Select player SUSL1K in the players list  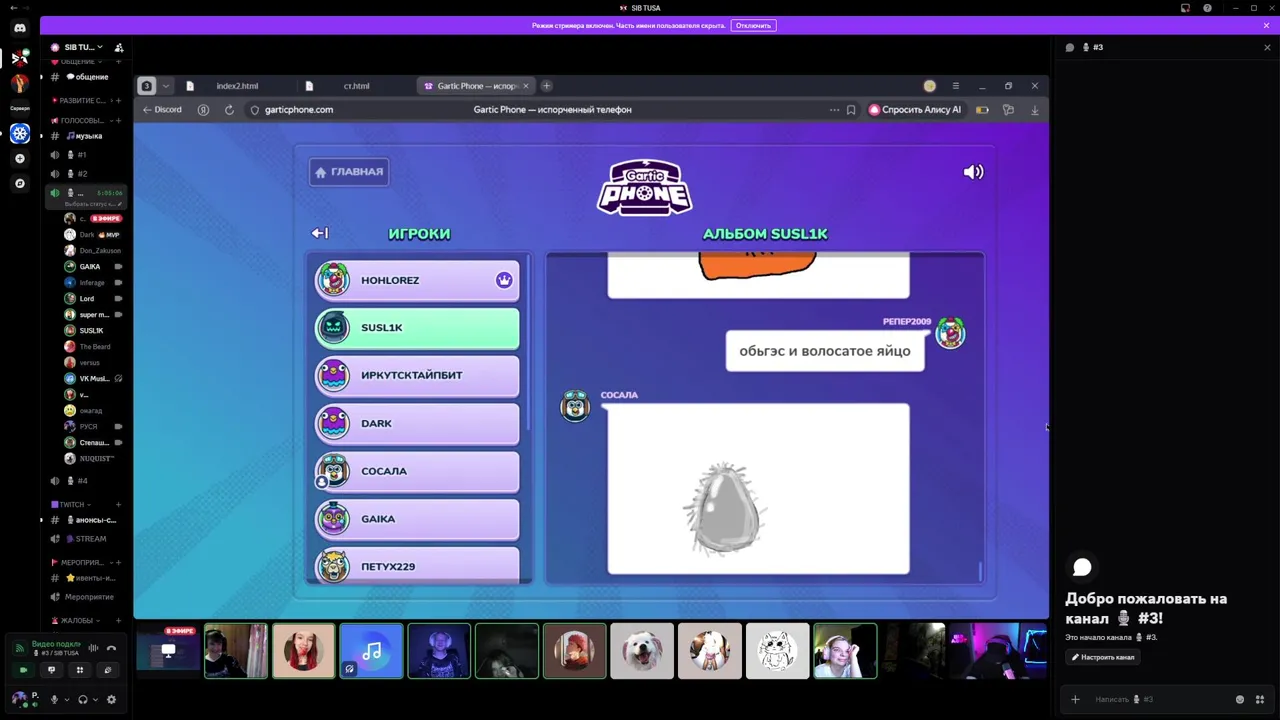417,327
